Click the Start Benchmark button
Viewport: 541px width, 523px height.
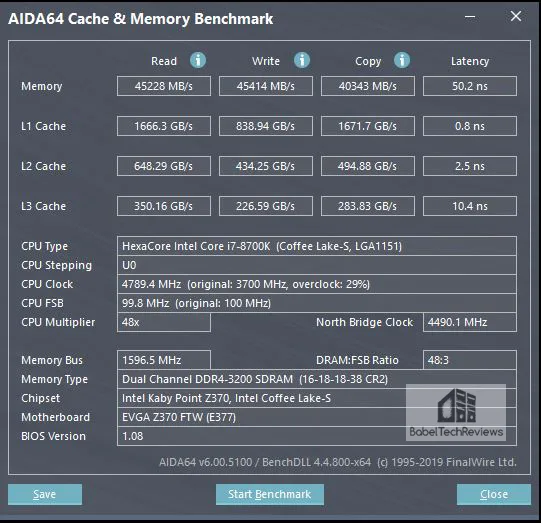click(270, 494)
